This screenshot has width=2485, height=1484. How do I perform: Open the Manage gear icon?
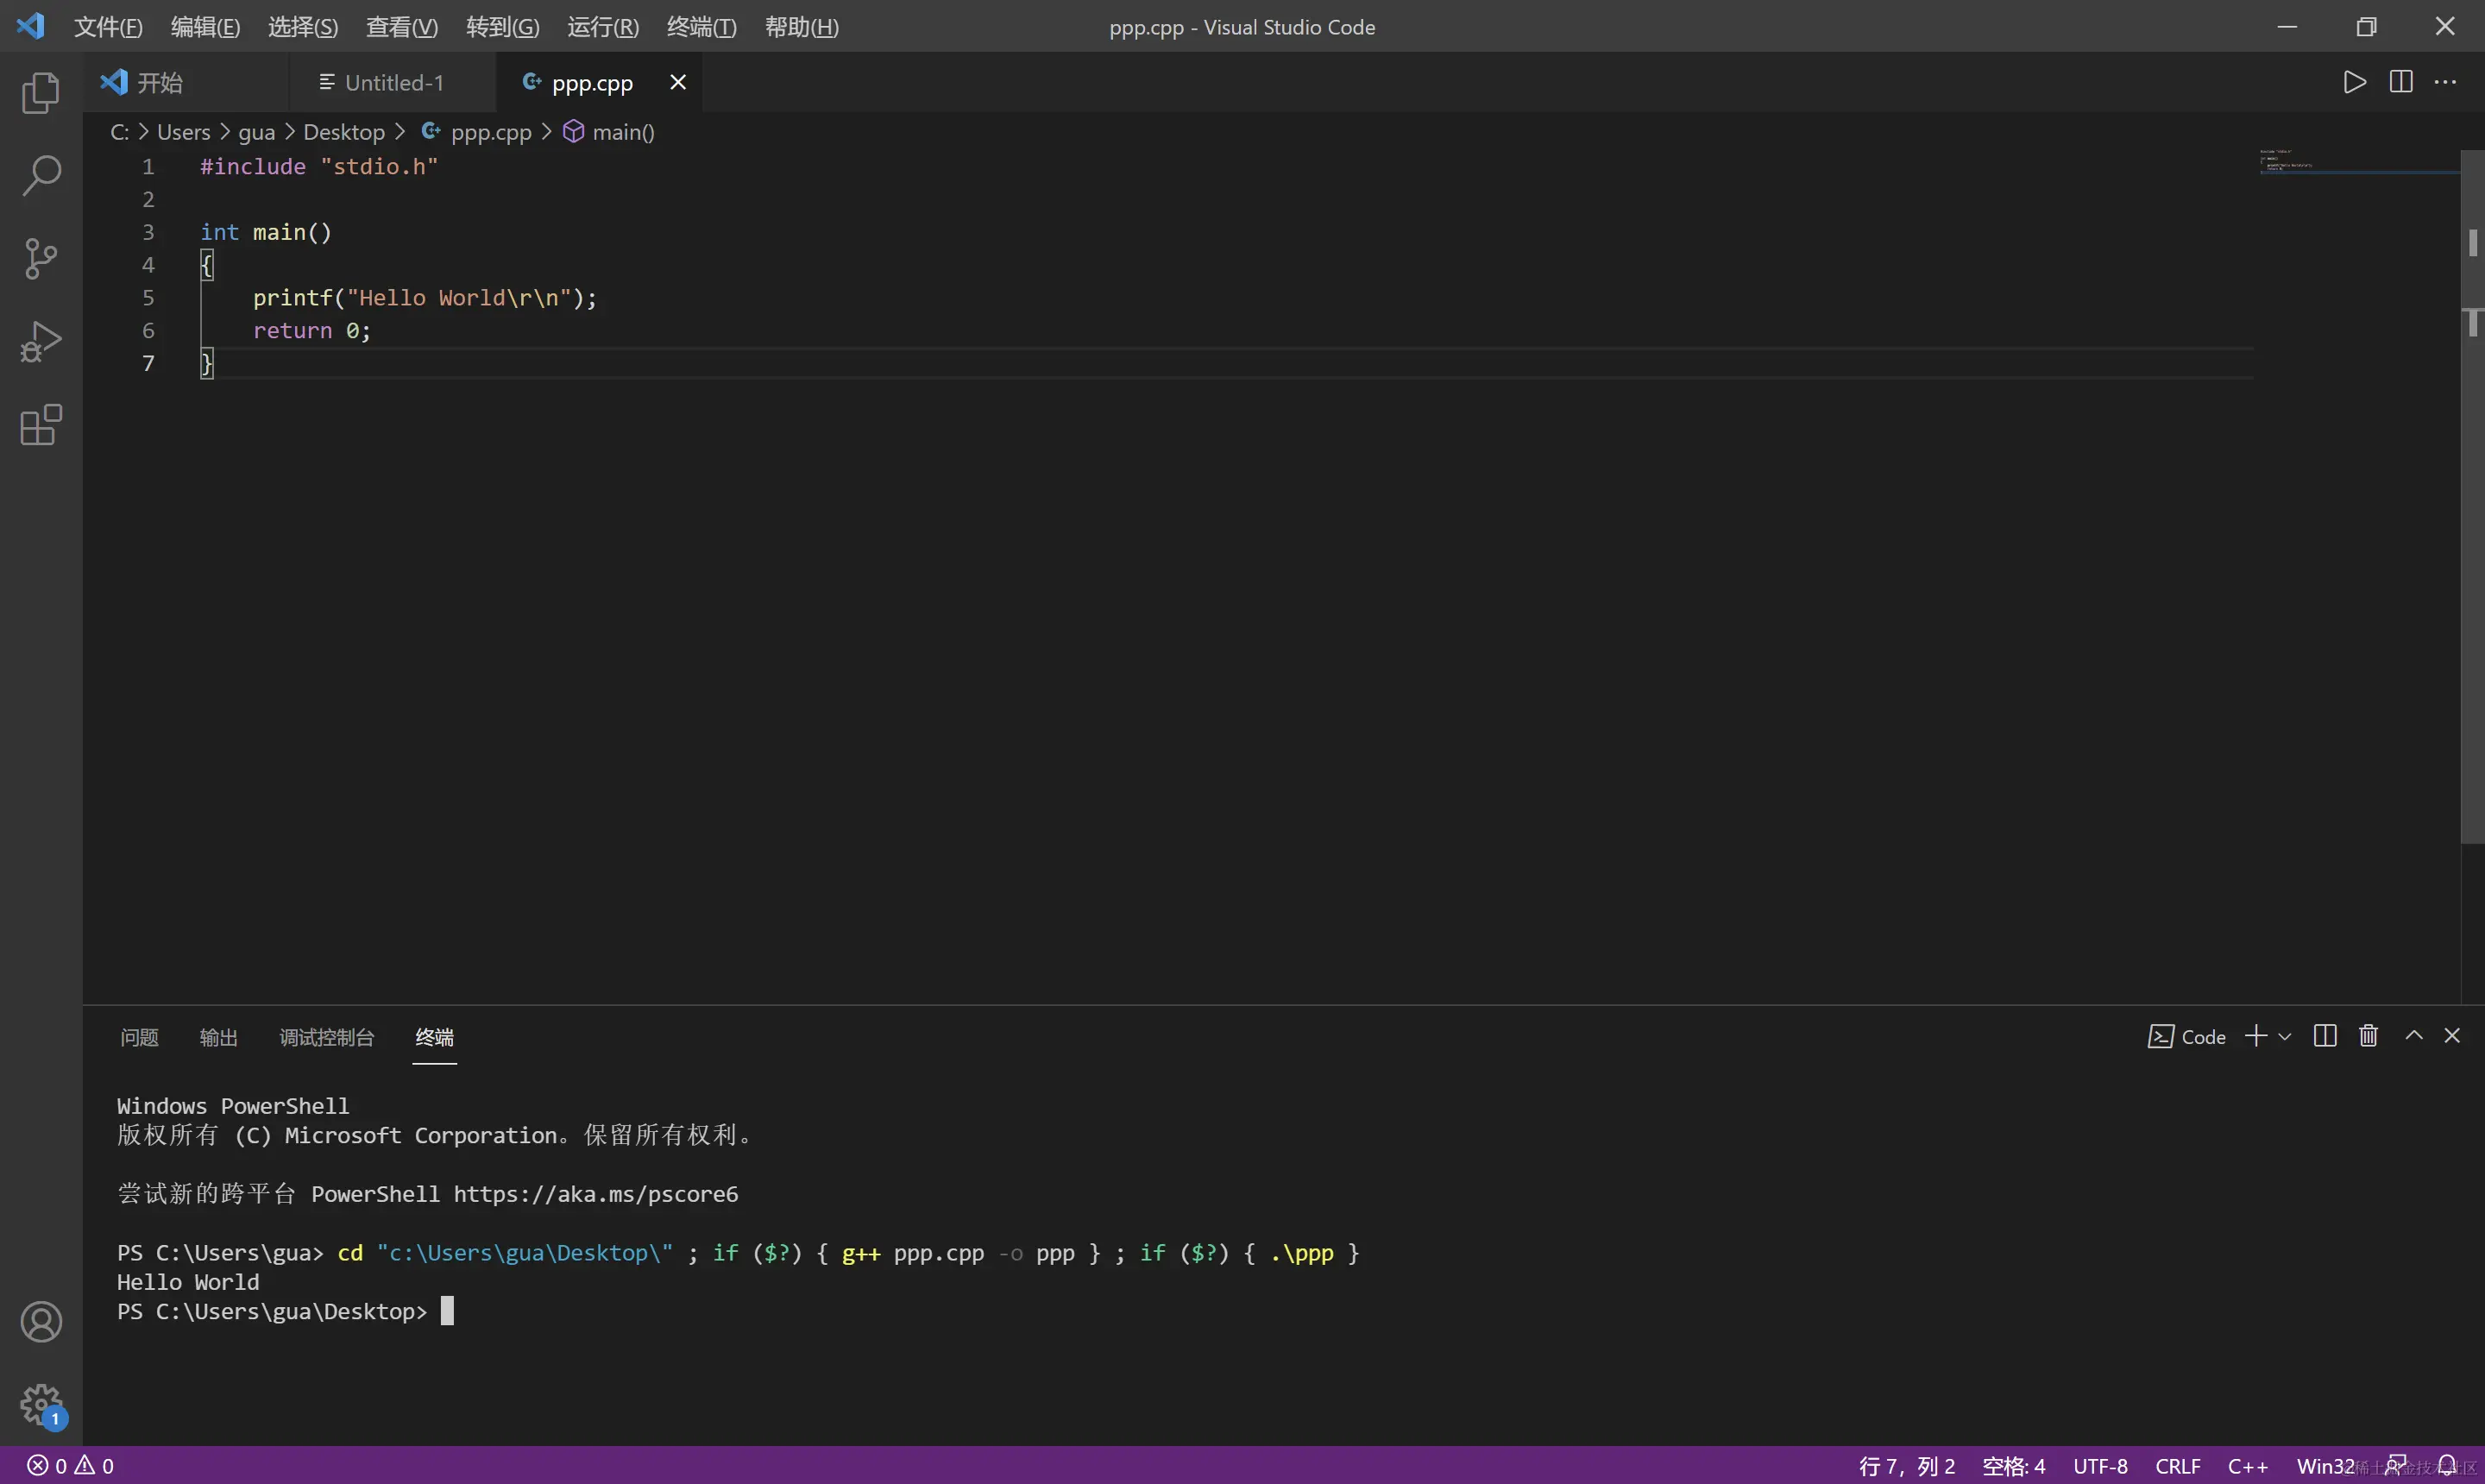41,1405
